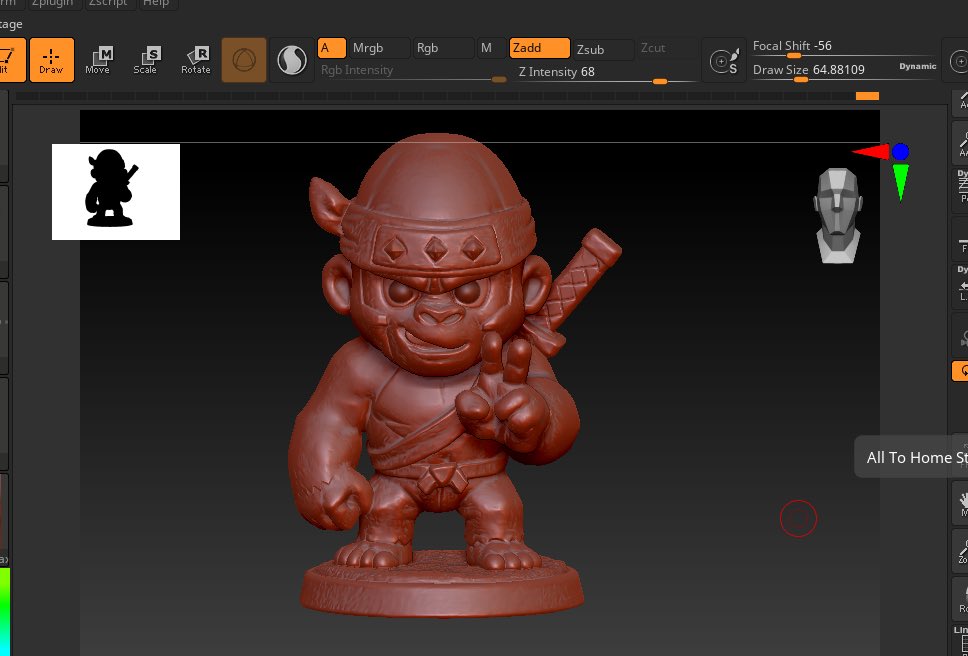The width and height of the screenshot is (968, 656).
Task: Click the ninja silhouette thumbnail
Action: pos(115,191)
